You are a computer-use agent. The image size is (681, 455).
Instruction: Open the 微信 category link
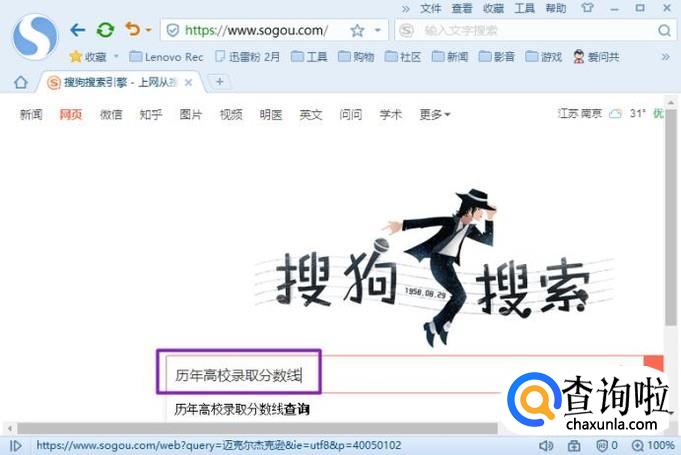click(x=111, y=114)
